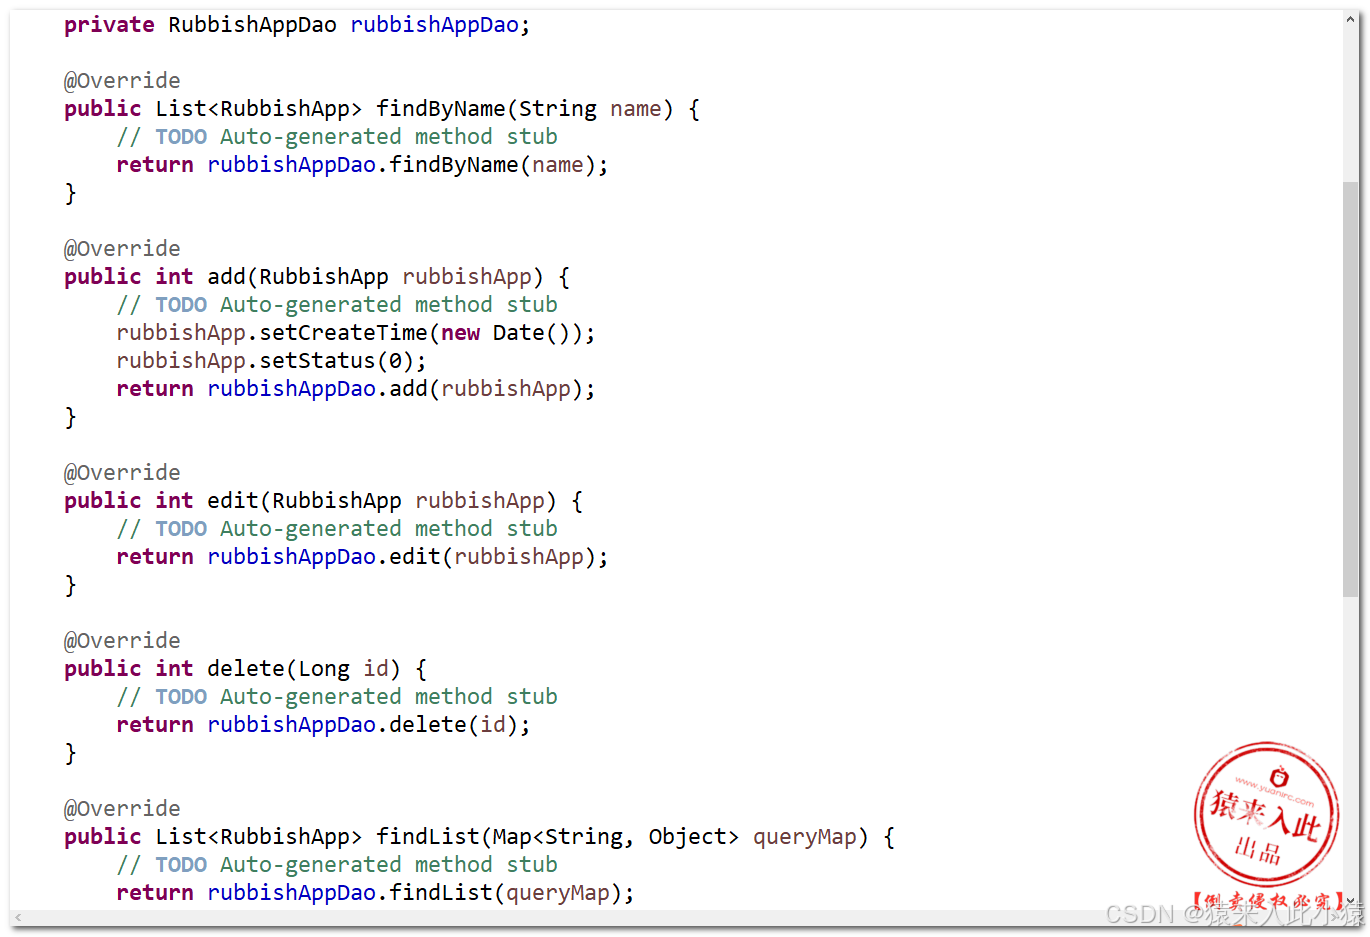
Task: Click the TODO comment inside the delete method
Action: [x=337, y=697]
